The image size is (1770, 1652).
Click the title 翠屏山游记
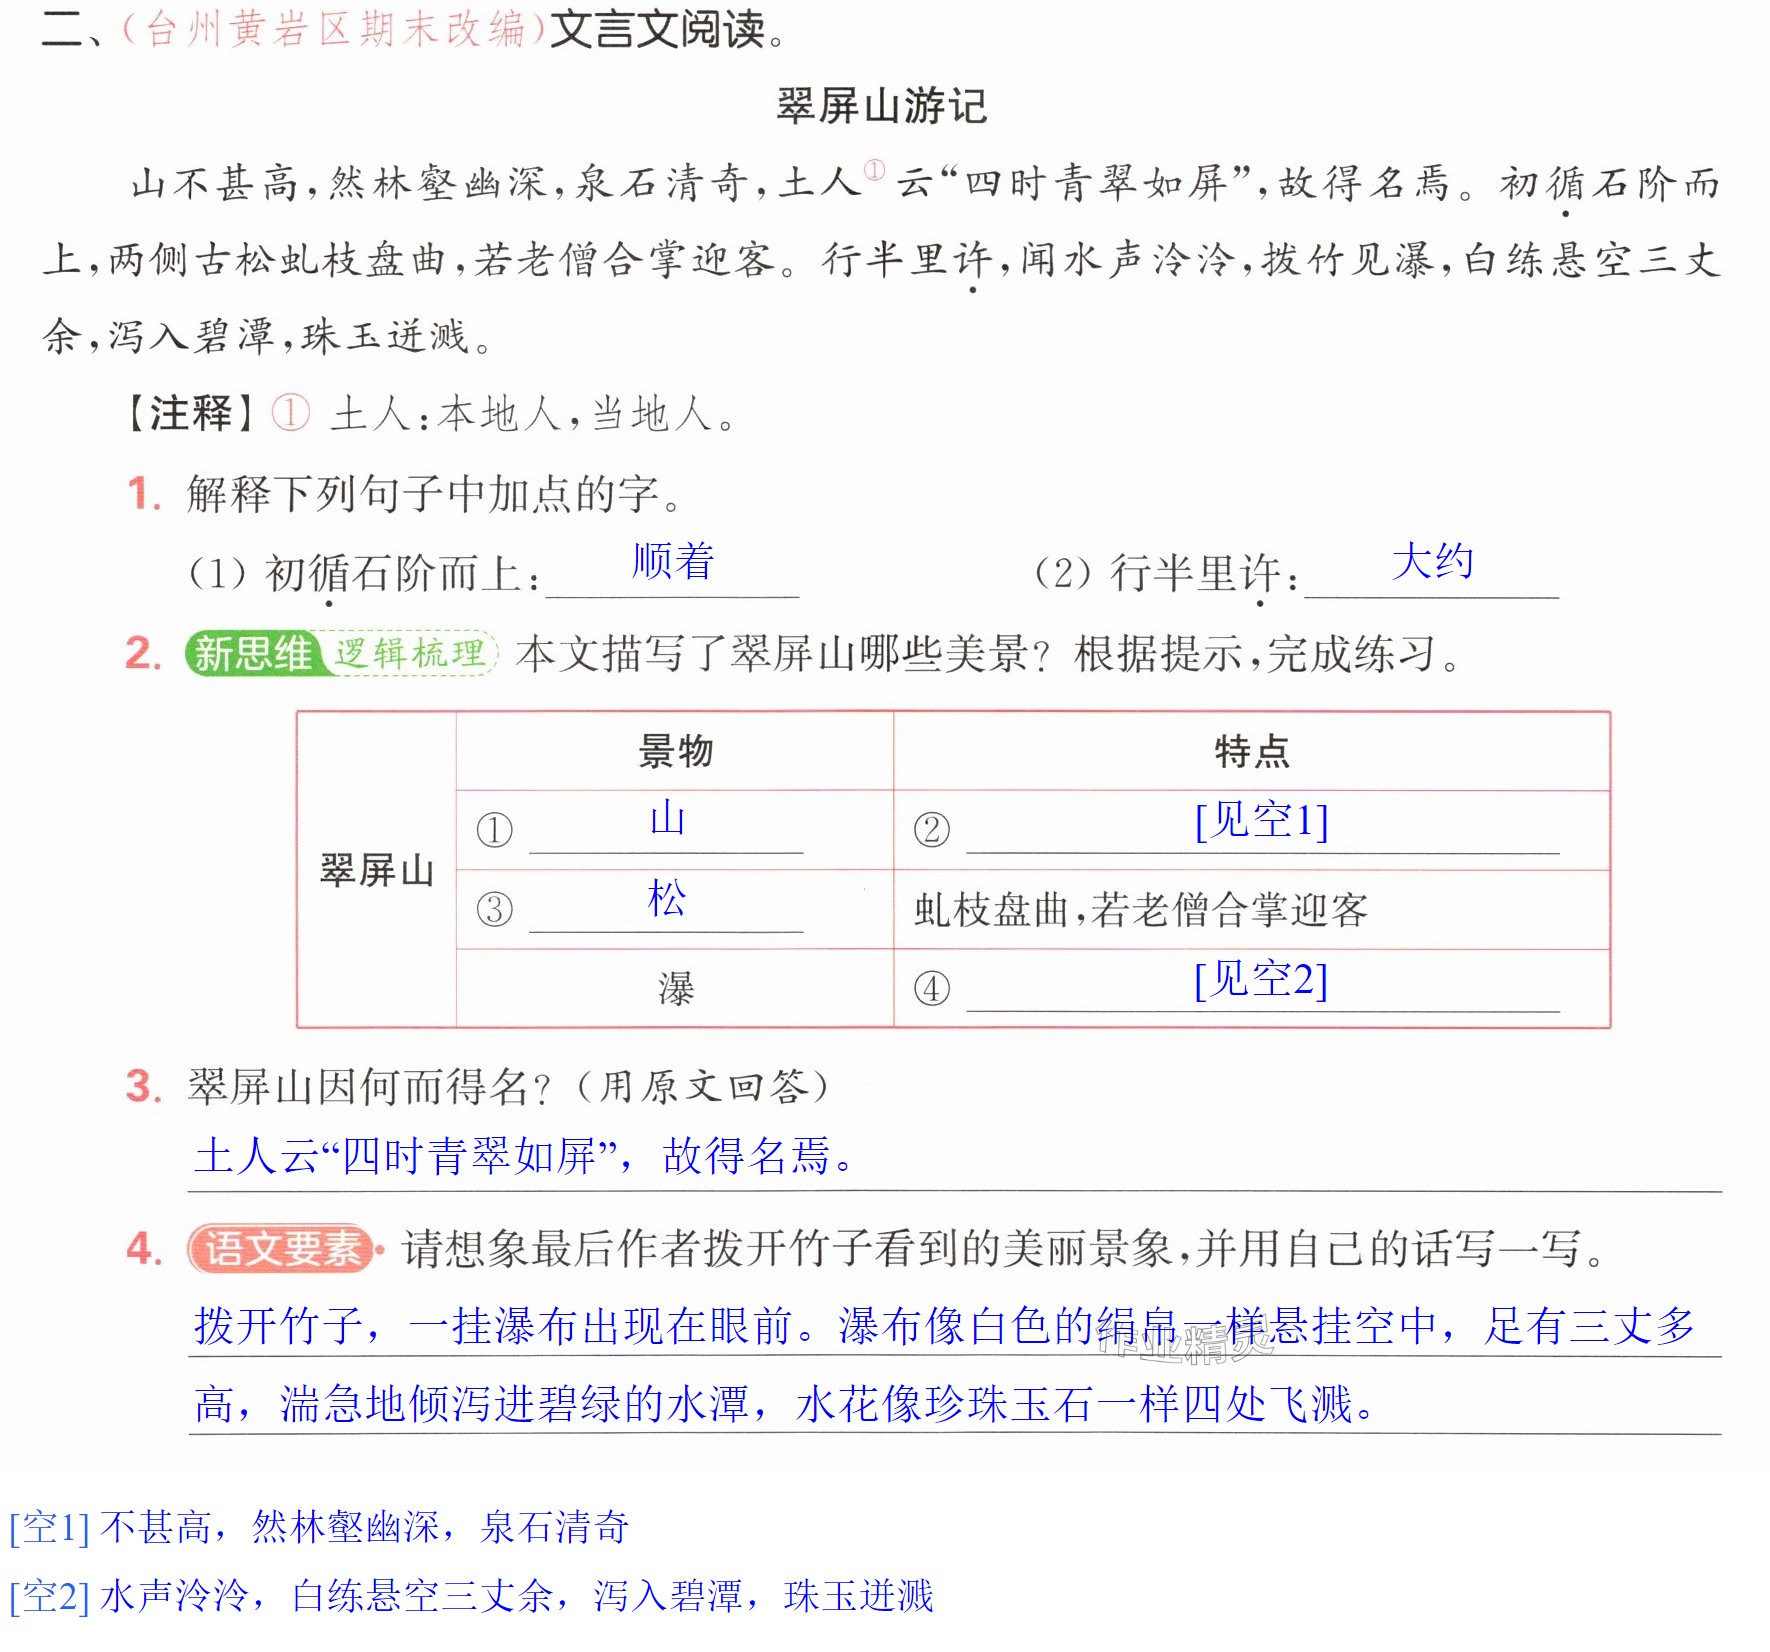tap(882, 106)
